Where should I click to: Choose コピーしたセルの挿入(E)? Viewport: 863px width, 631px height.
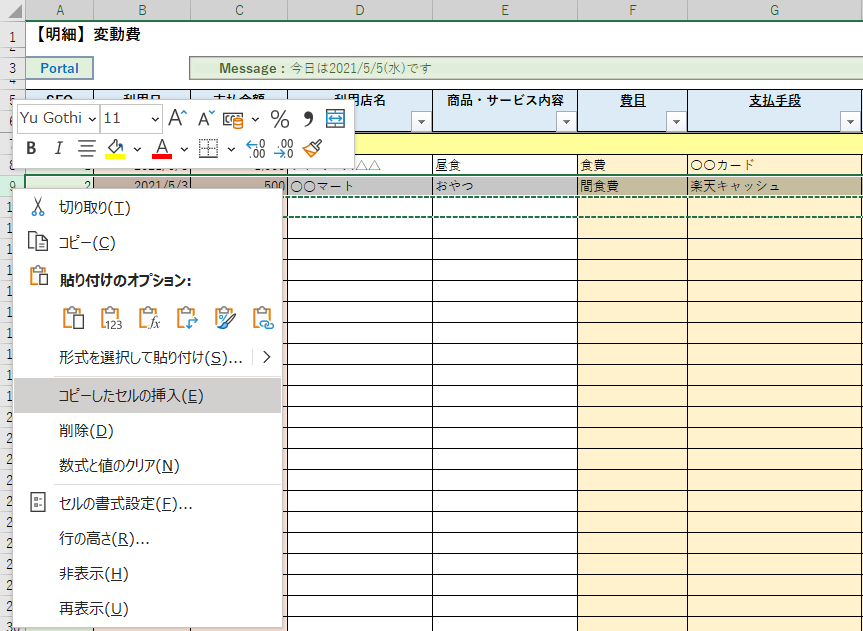pyautogui.click(x=148, y=396)
